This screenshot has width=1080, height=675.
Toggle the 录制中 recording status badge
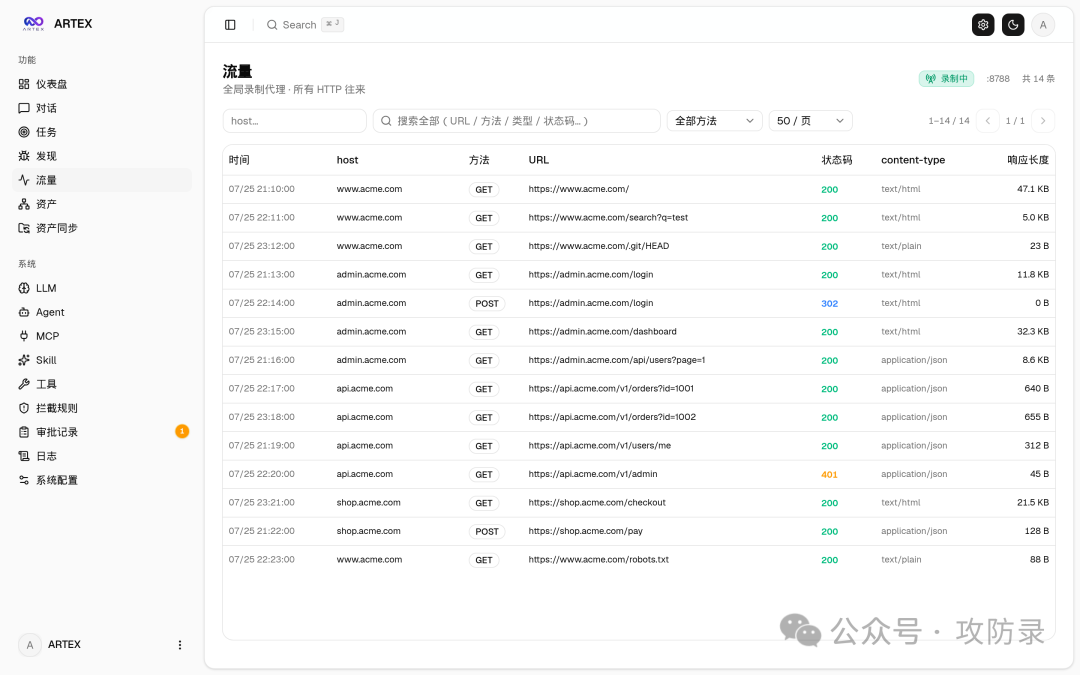coord(946,79)
